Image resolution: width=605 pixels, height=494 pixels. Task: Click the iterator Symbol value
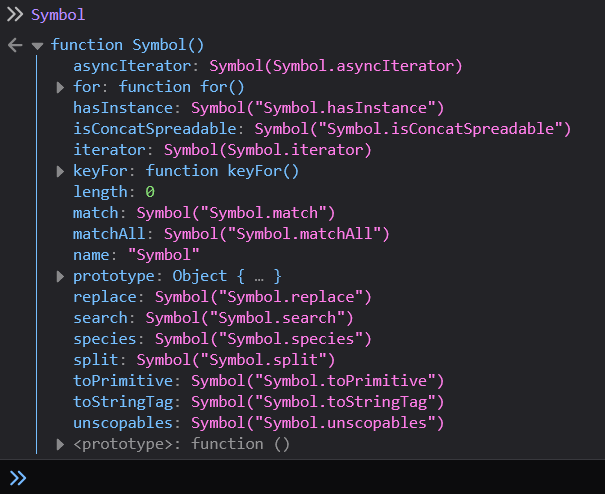(267, 150)
